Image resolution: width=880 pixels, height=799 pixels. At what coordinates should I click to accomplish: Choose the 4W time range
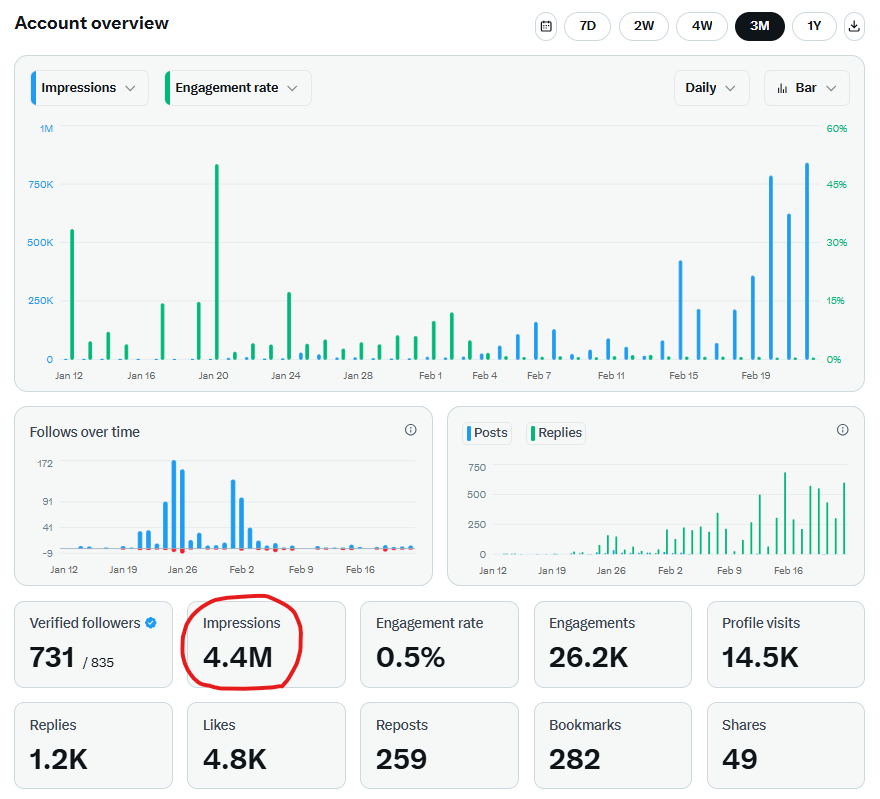702,26
